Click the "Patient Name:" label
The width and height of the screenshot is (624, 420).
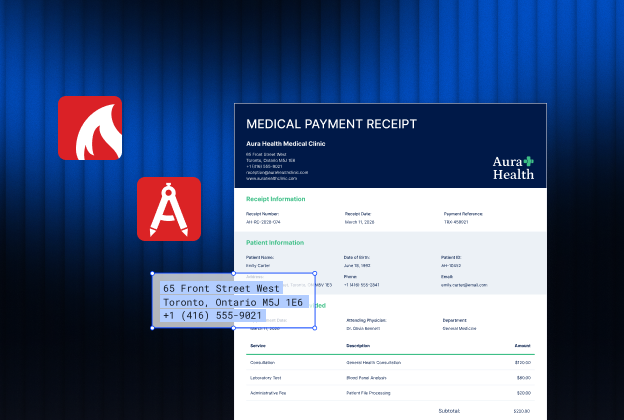point(260,258)
